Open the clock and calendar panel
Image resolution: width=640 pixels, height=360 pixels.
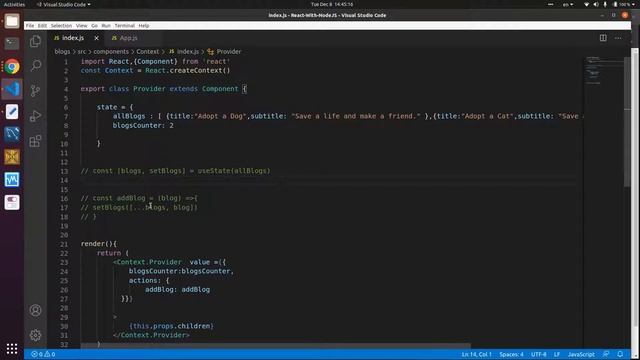[332, 4]
